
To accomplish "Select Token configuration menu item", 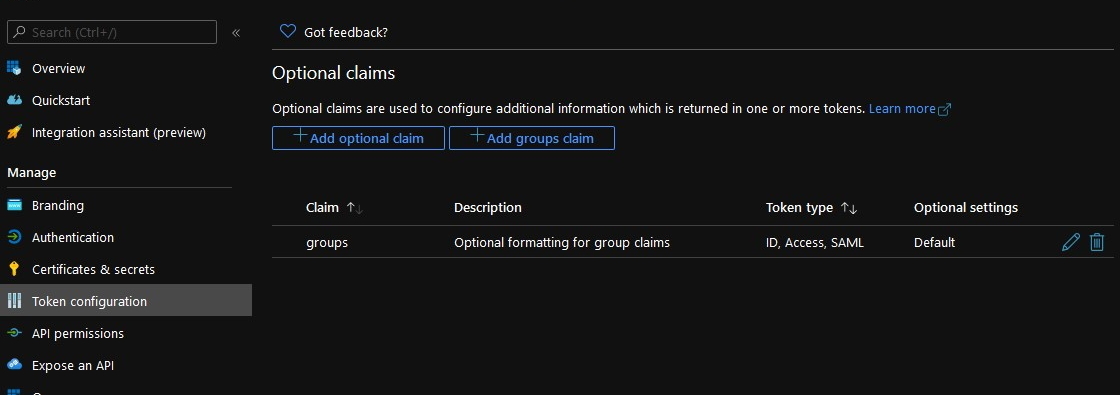I will (126, 301).
